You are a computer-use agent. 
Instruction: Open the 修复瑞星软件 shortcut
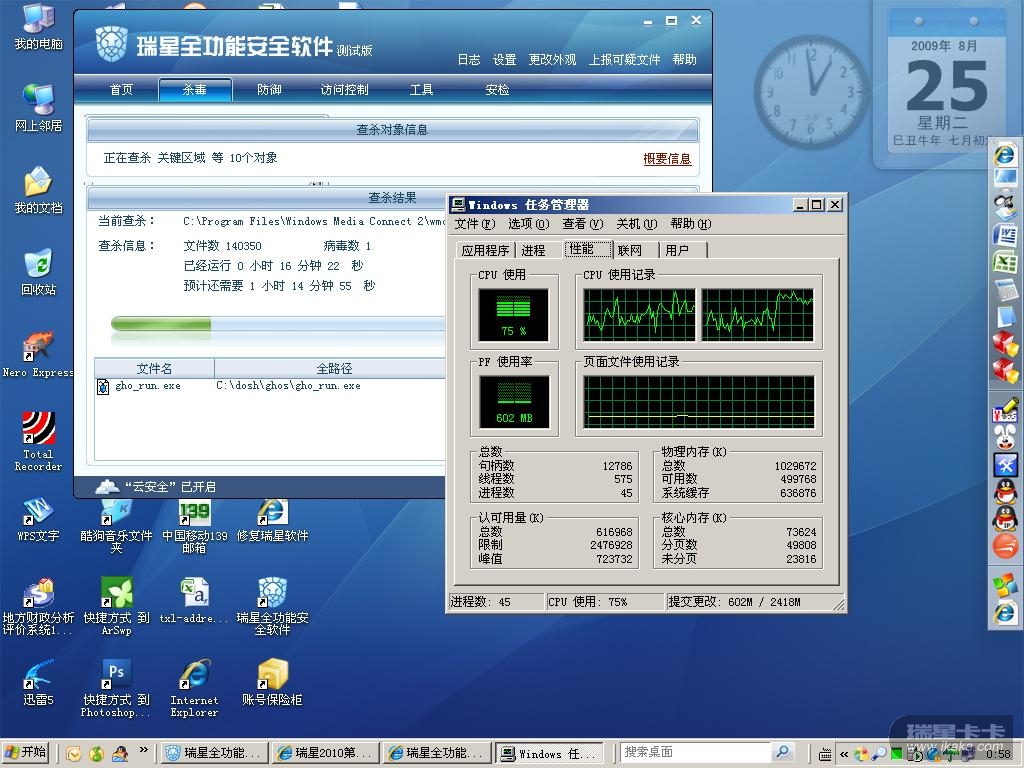(272, 519)
